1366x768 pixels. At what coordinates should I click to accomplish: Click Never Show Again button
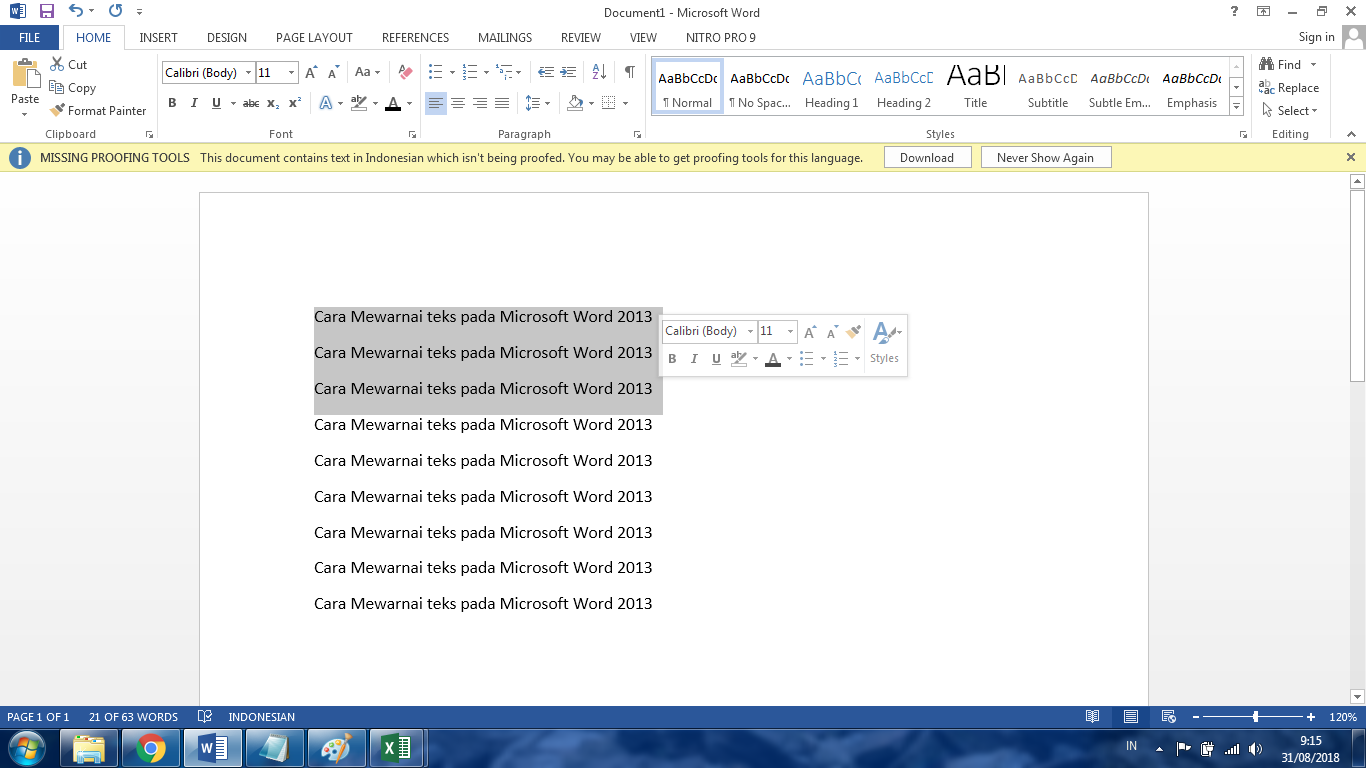(x=1045, y=157)
